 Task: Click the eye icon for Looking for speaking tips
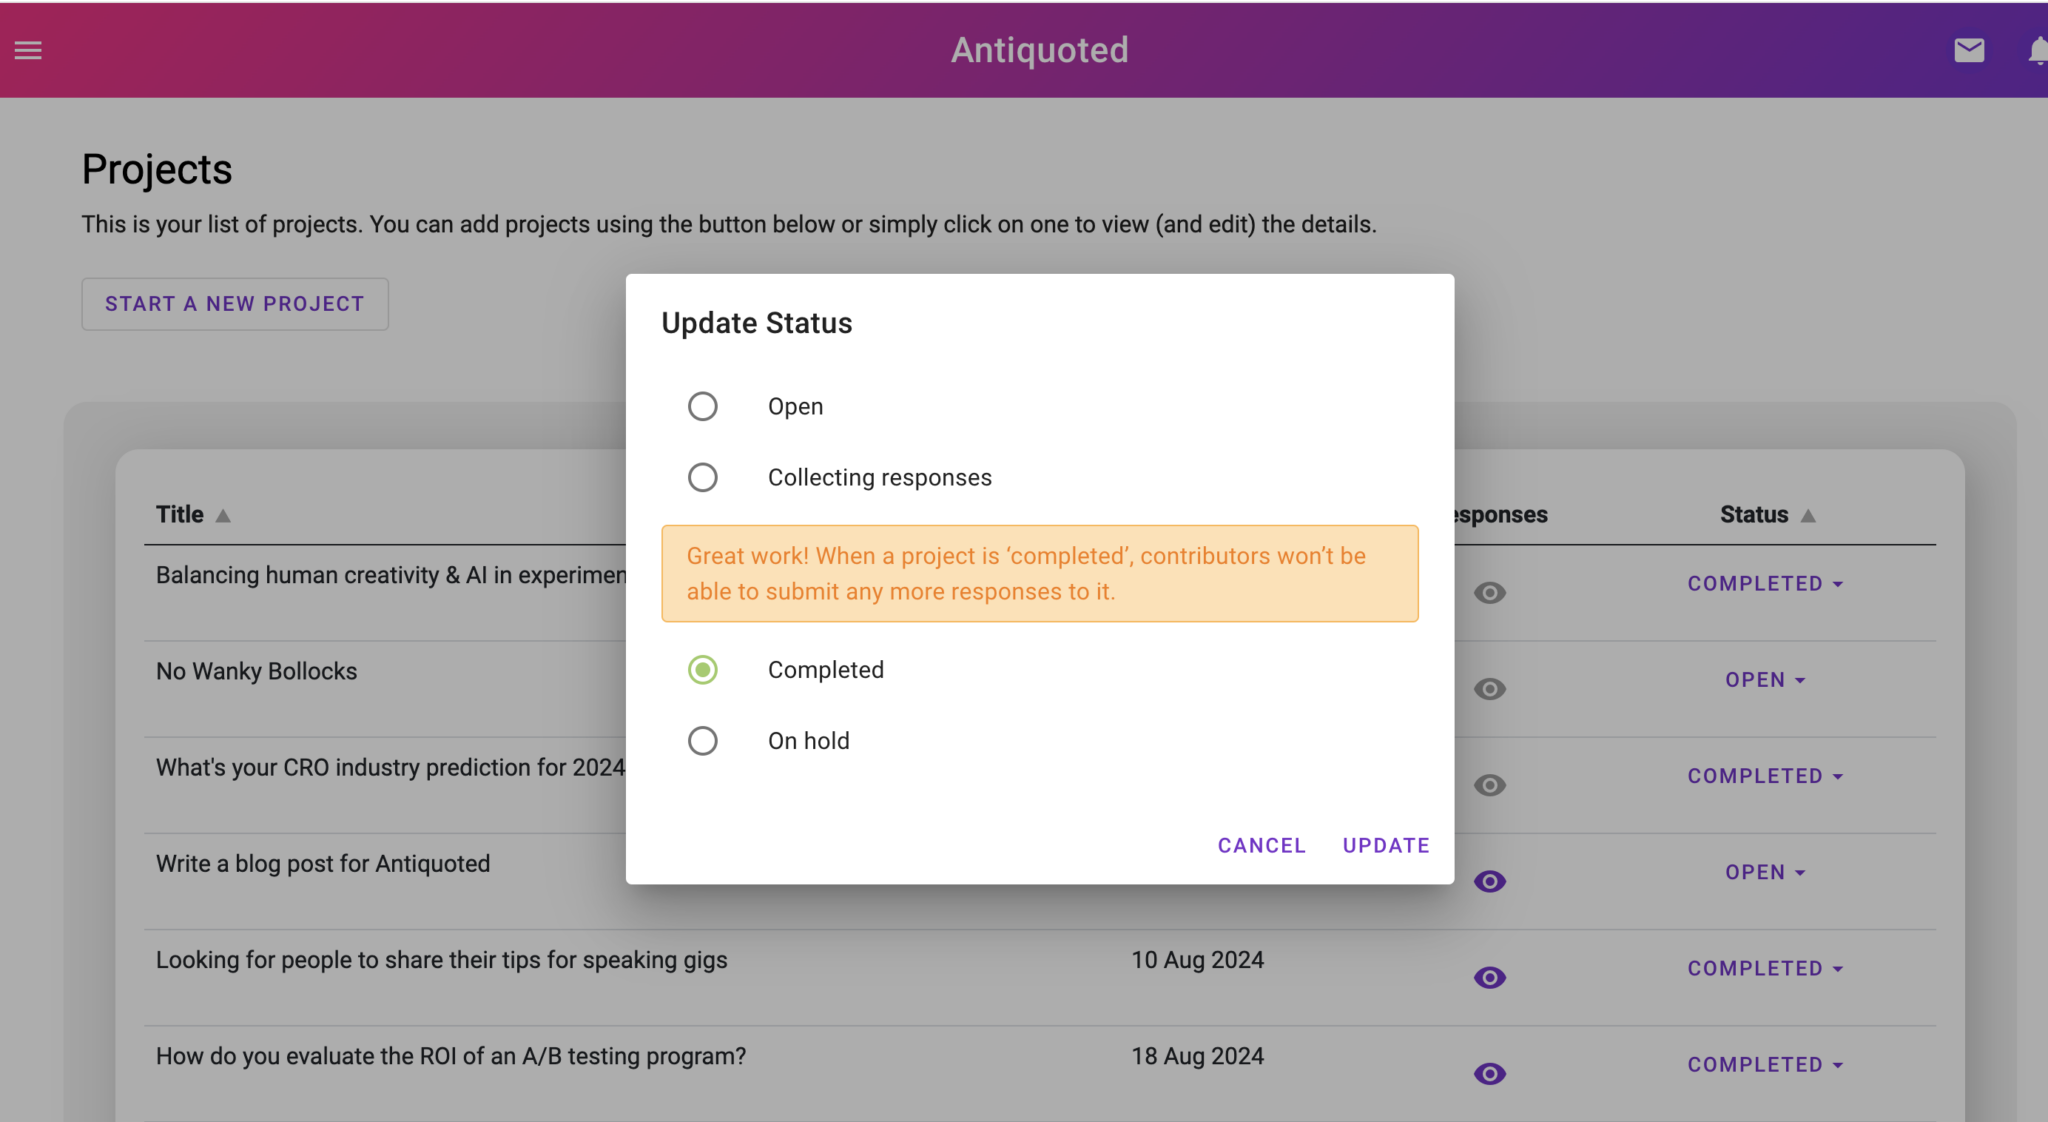click(1490, 977)
